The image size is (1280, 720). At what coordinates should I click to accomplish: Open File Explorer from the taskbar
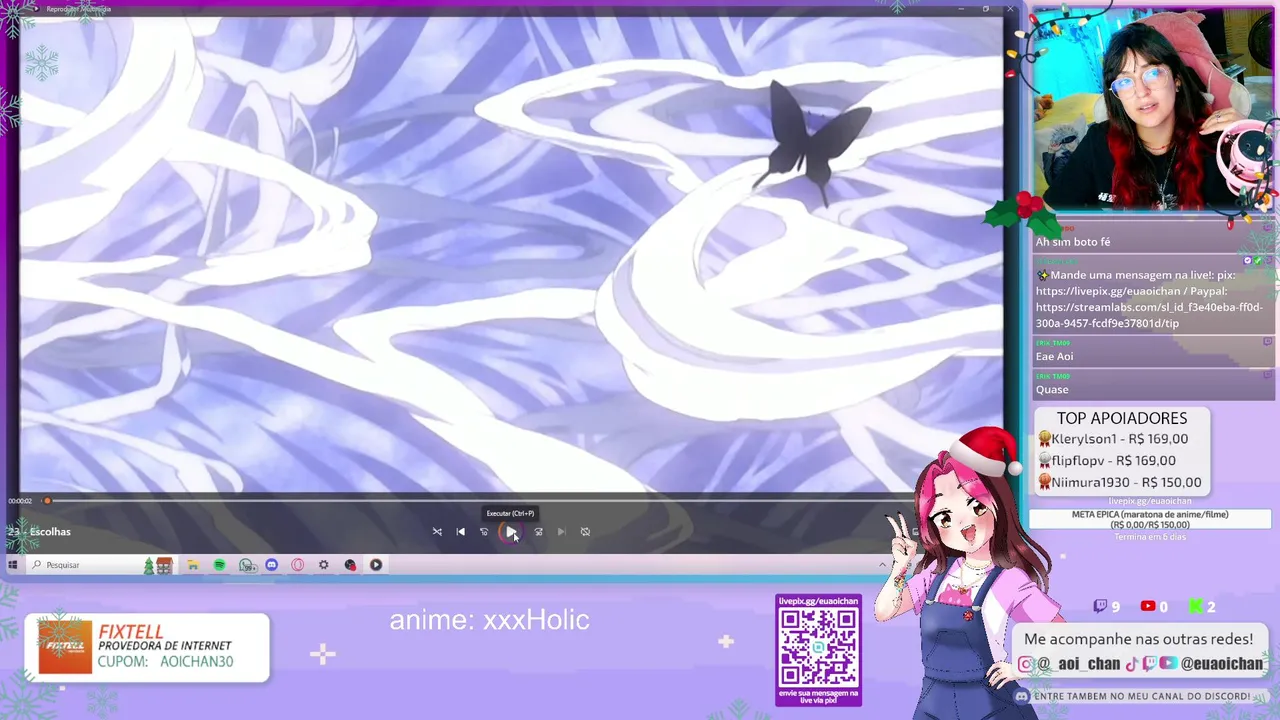[192, 565]
